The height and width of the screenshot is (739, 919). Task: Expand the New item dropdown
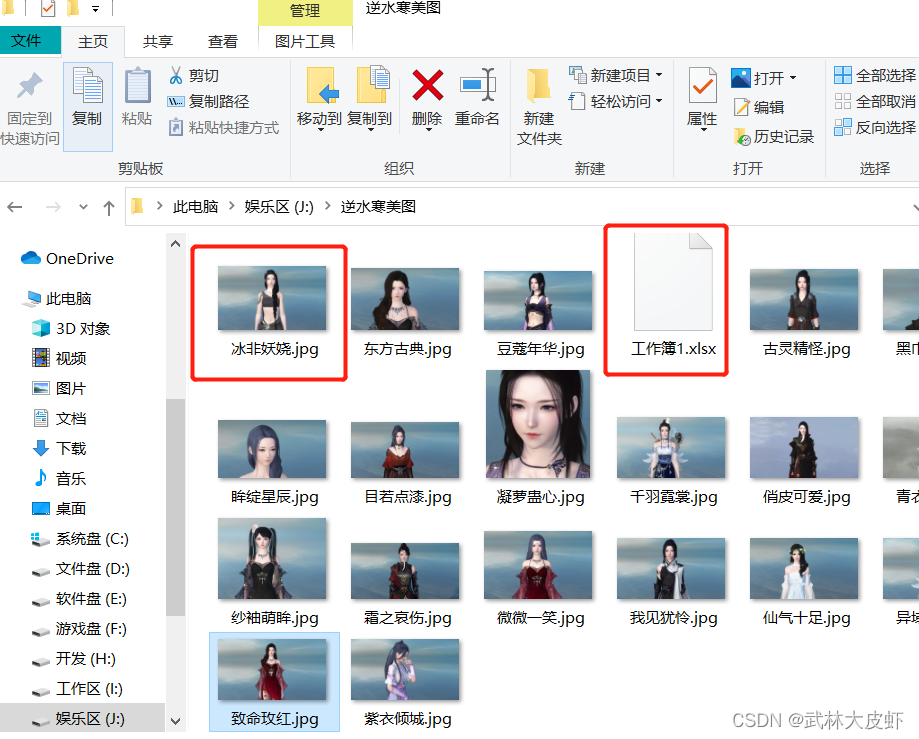point(659,75)
